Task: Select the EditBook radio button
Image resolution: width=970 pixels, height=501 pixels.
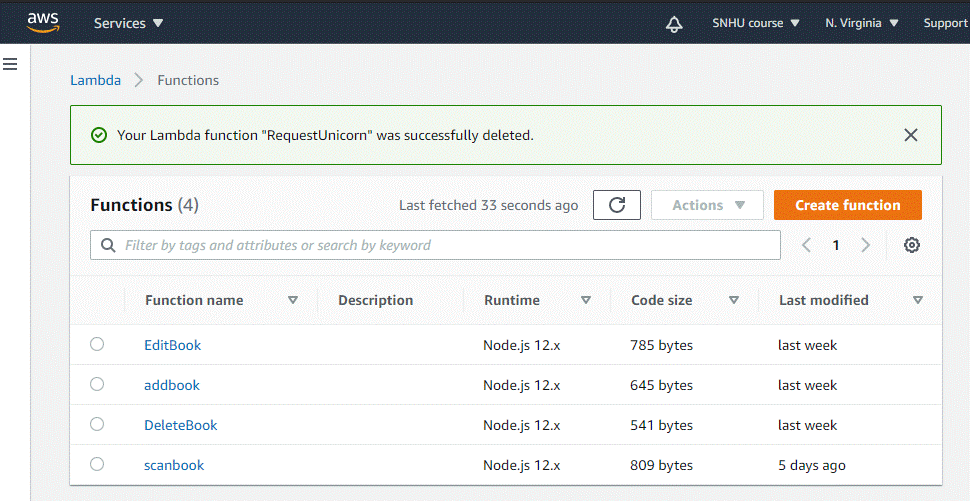Action: pos(97,344)
